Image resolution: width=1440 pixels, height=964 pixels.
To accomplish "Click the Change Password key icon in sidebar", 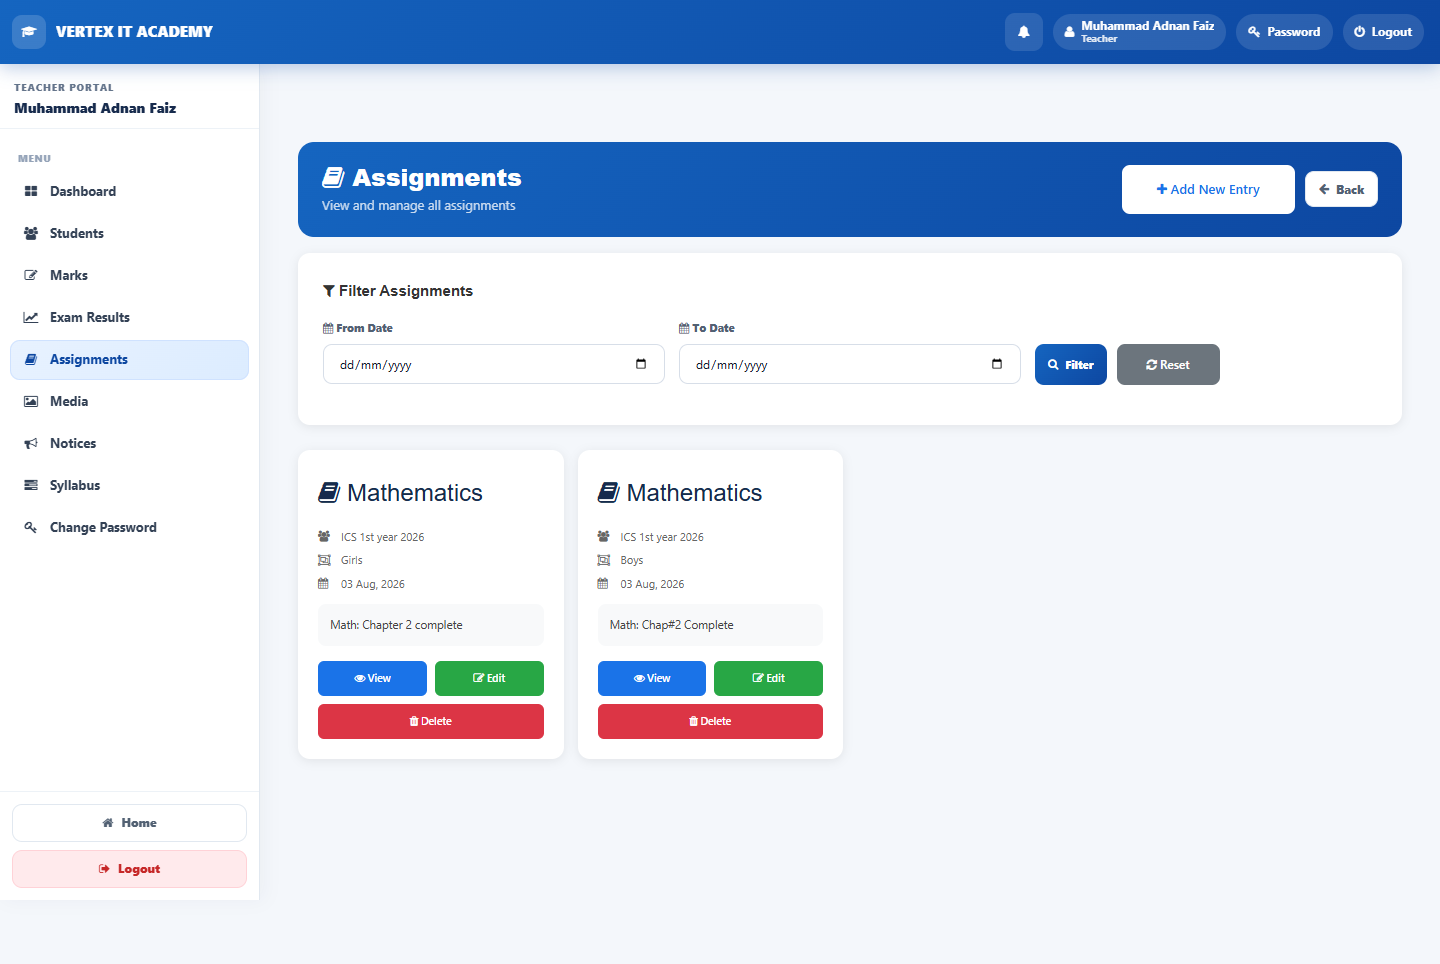I will (x=31, y=527).
